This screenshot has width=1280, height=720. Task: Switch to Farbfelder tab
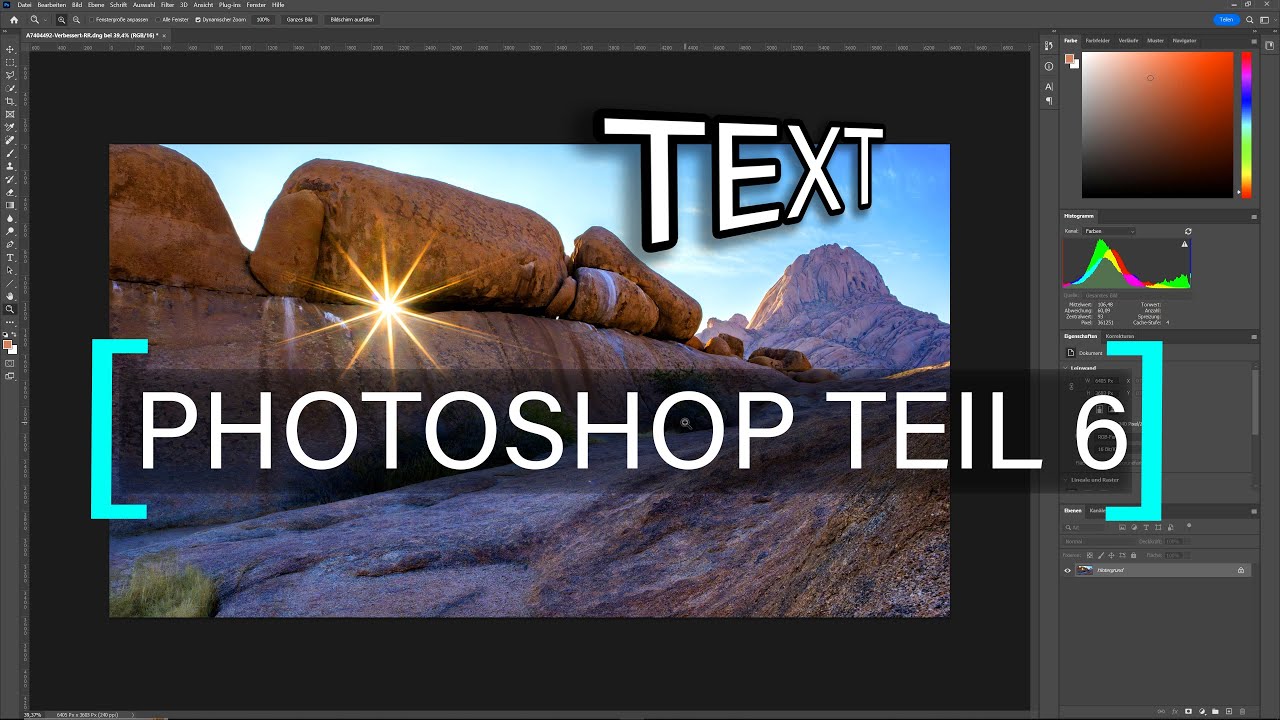coord(1098,41)
